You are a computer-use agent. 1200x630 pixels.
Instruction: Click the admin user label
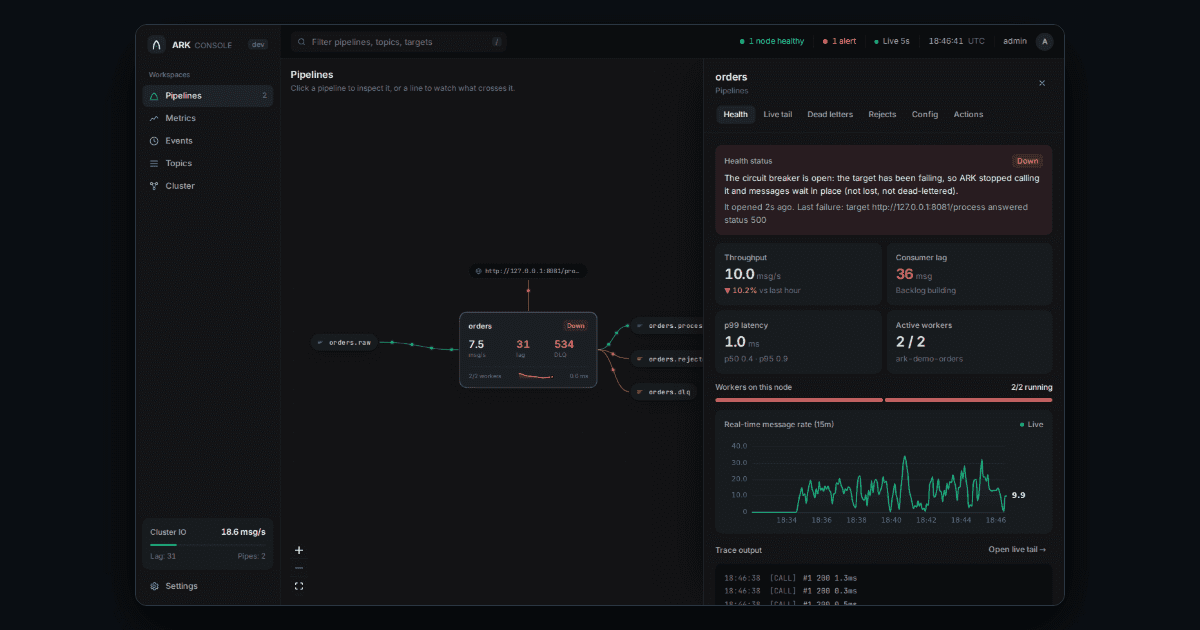pos(1015,42)
